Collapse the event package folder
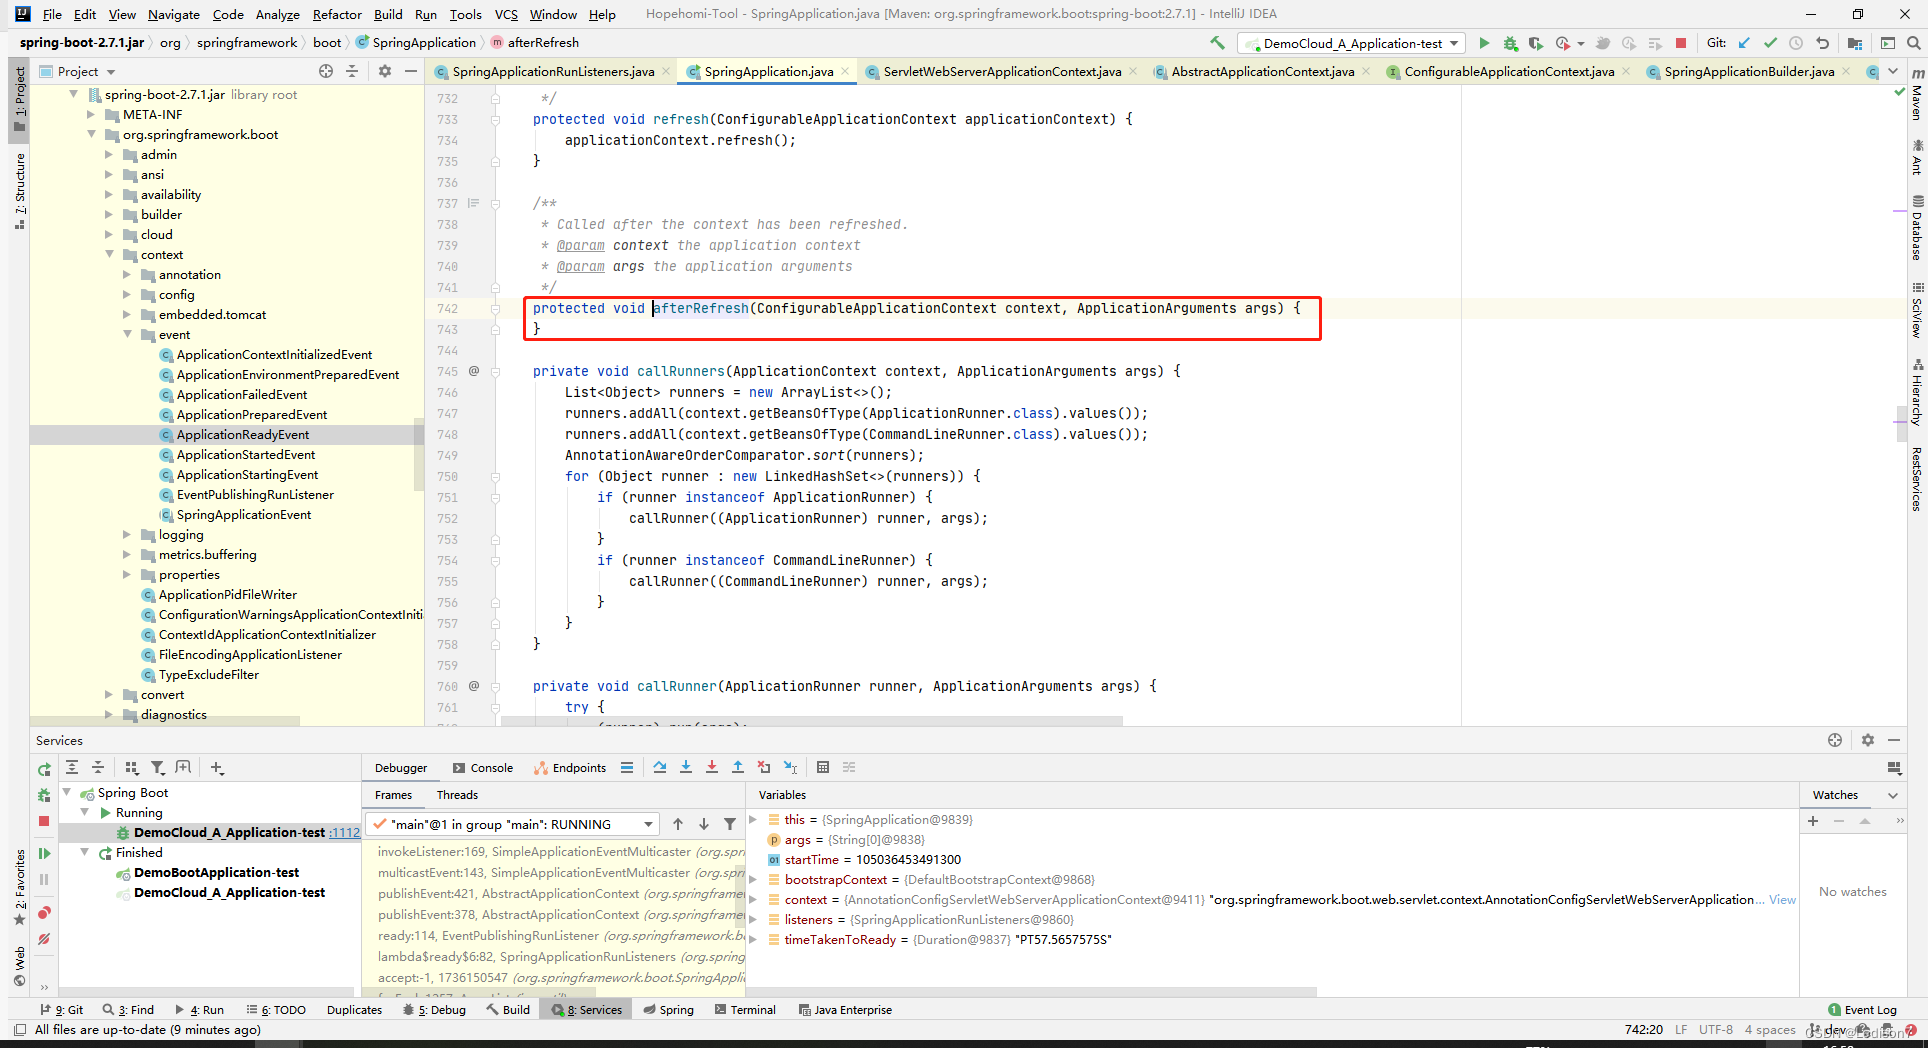The height and width of the screenshot is (1048, 1928). (128, 334)
